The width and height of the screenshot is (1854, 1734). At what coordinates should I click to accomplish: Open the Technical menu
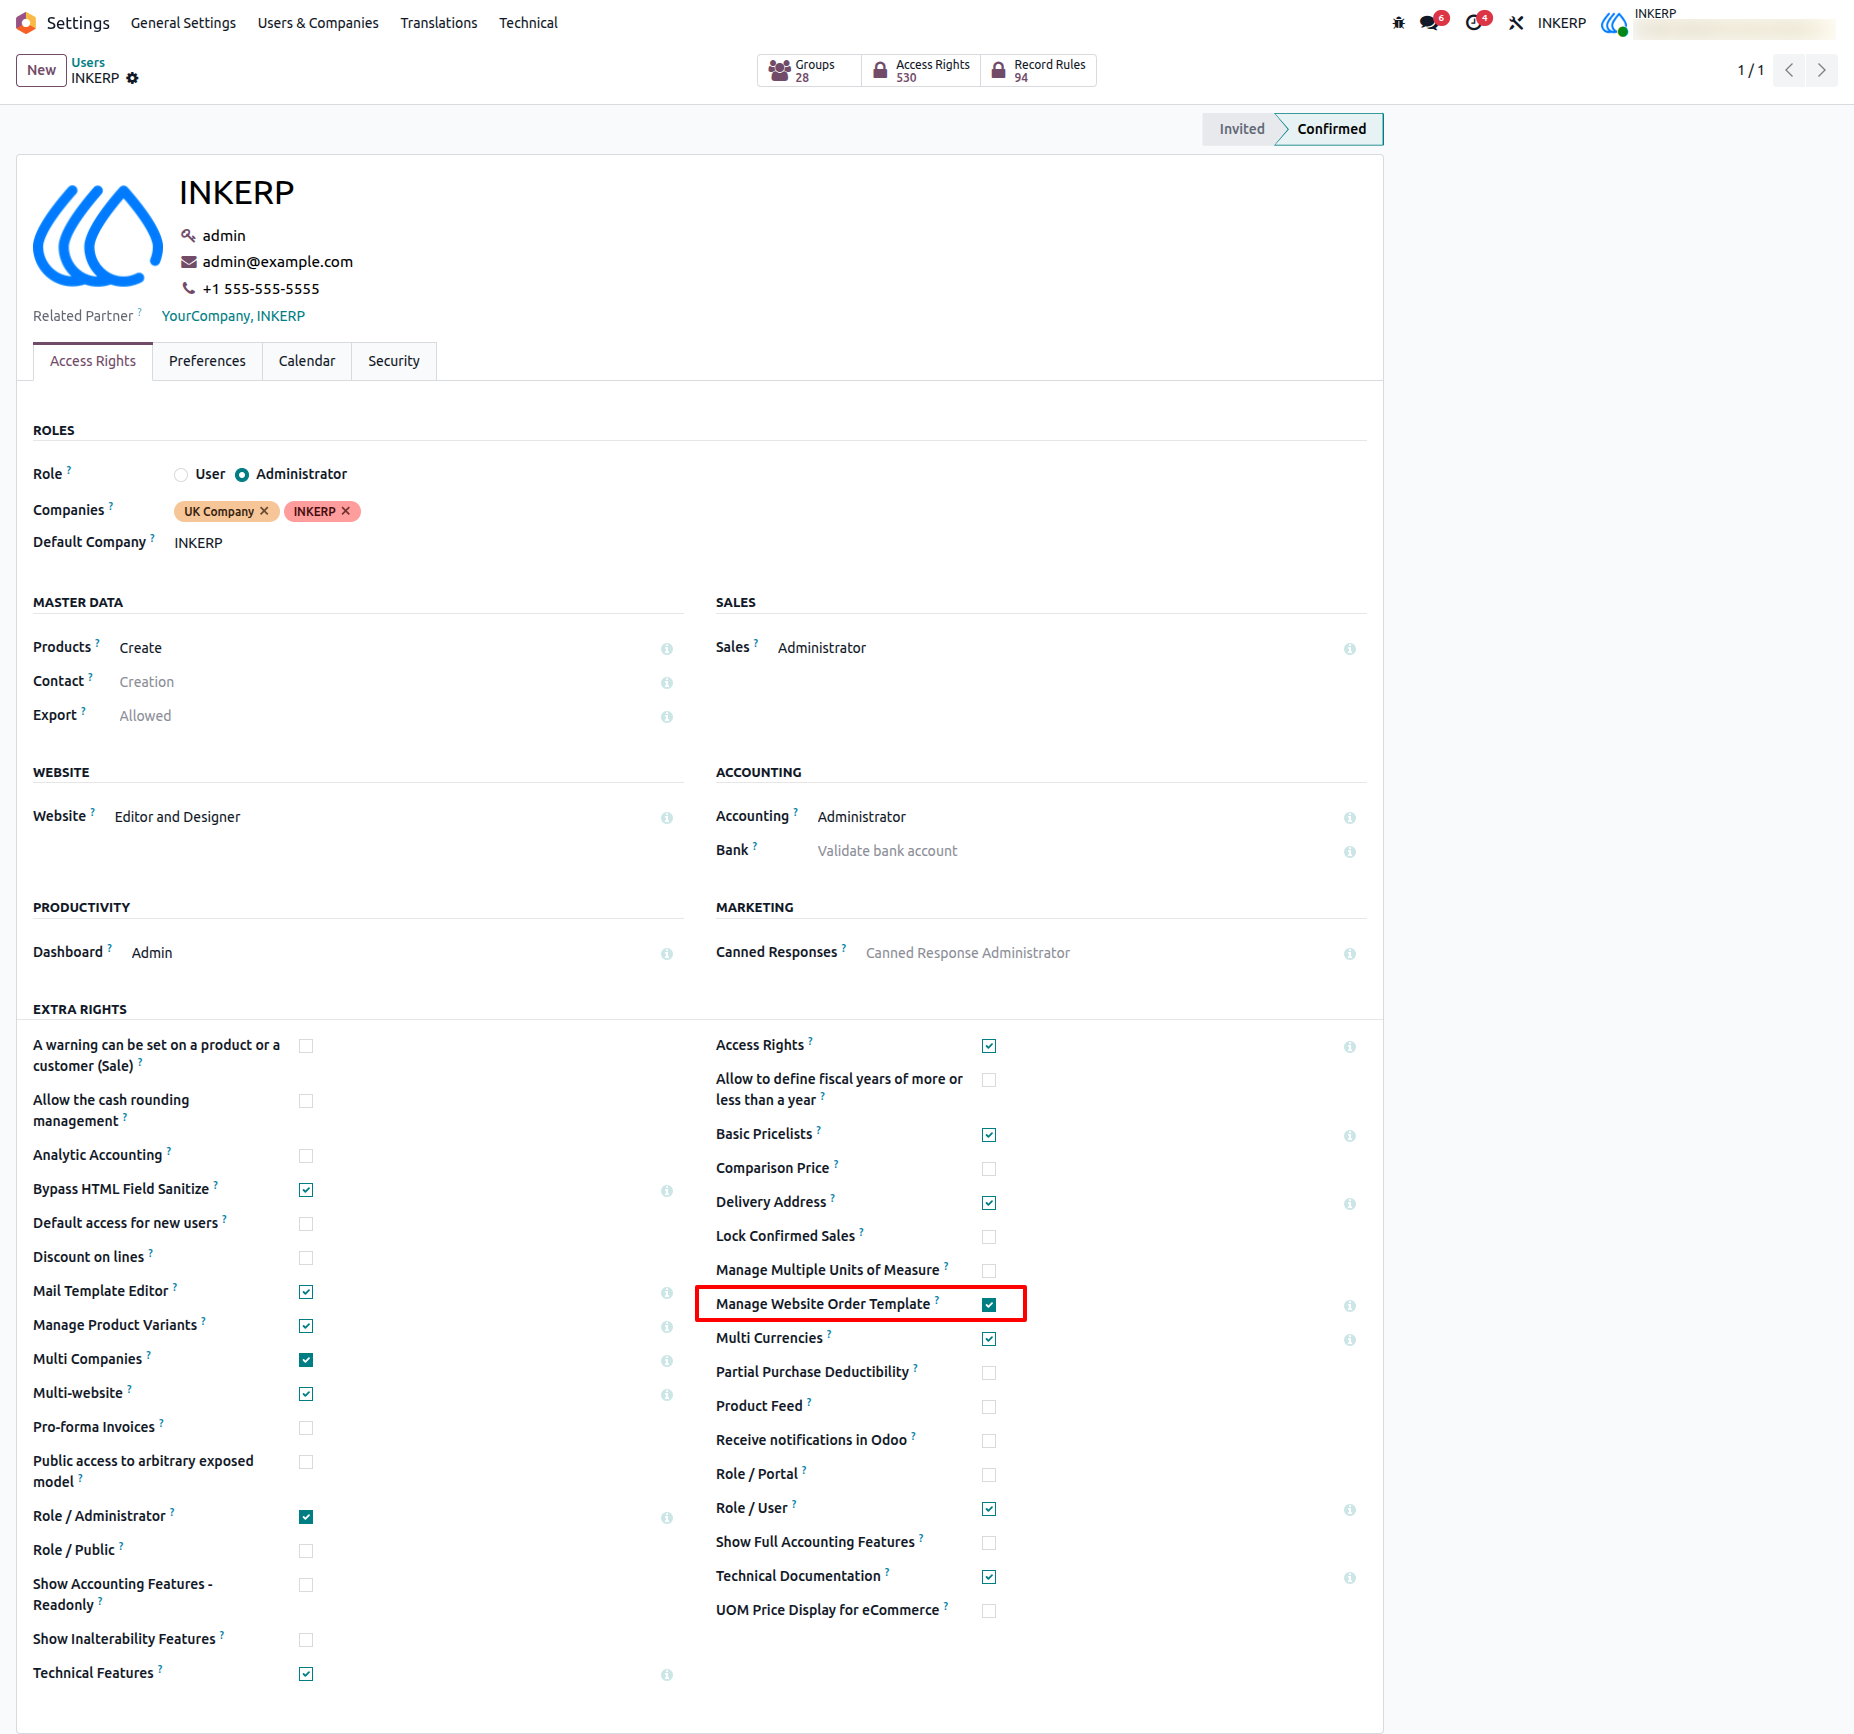528,23
